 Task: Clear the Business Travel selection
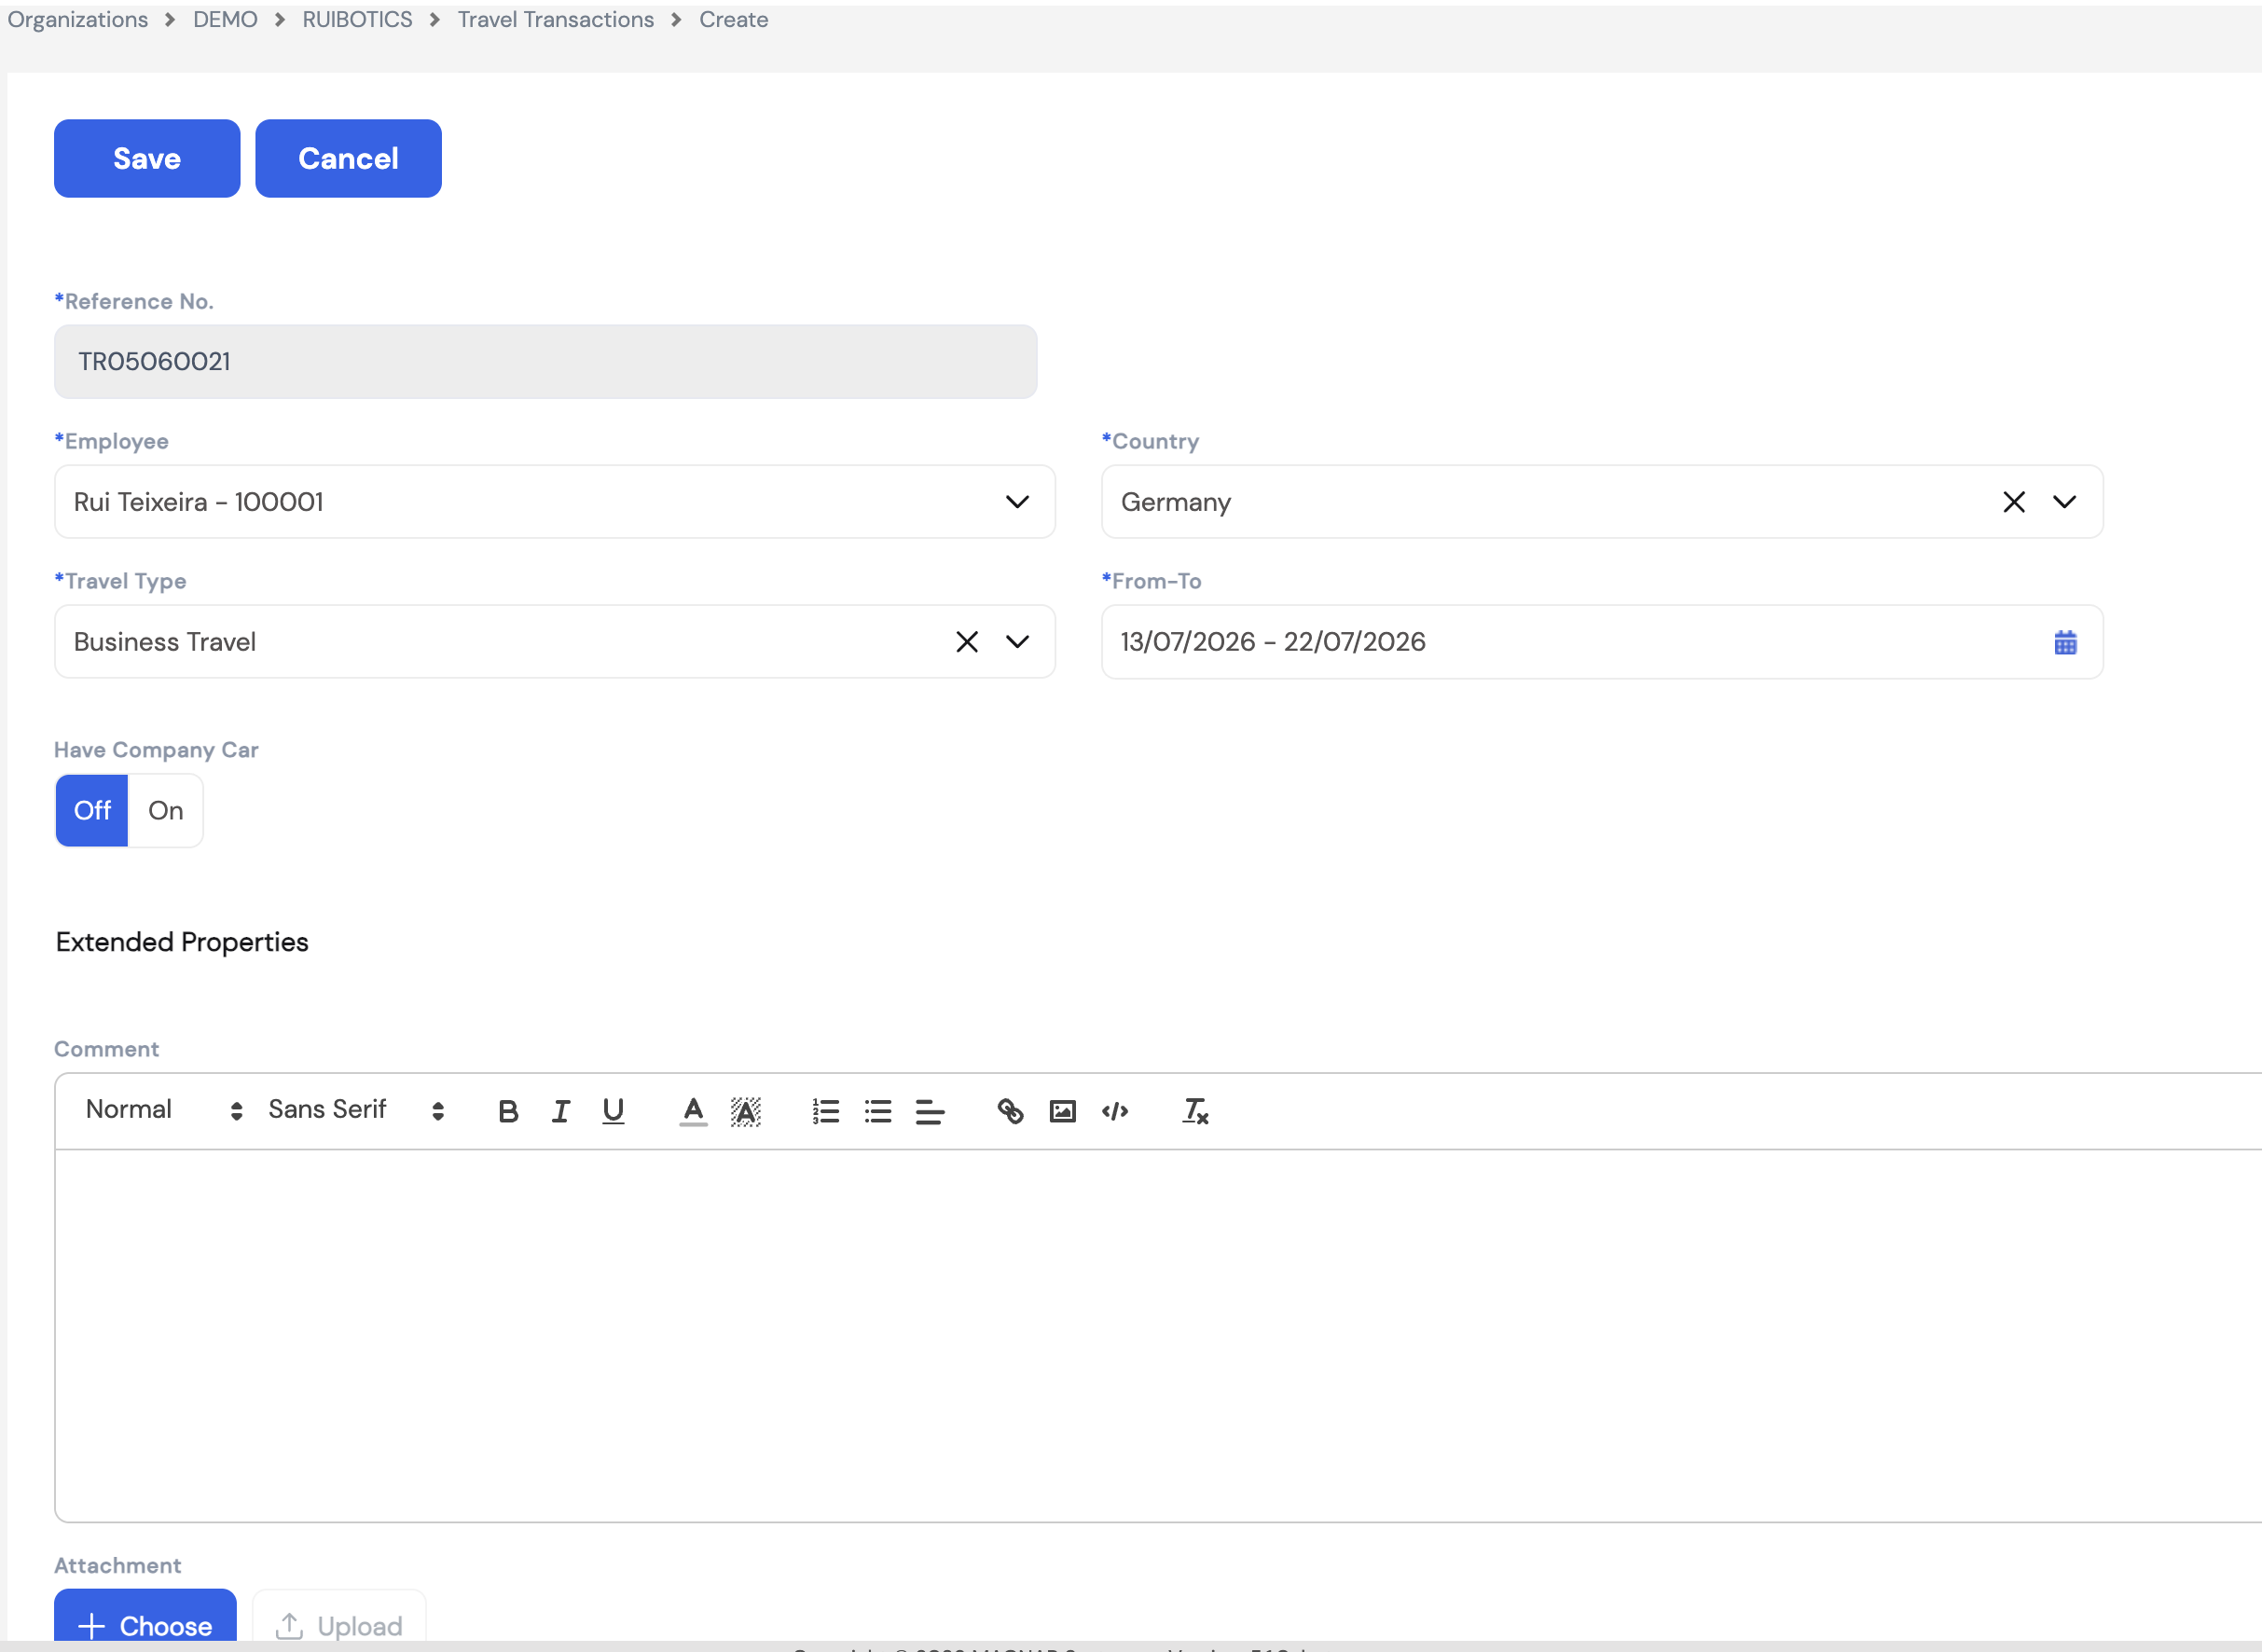[x=967, y=642]
